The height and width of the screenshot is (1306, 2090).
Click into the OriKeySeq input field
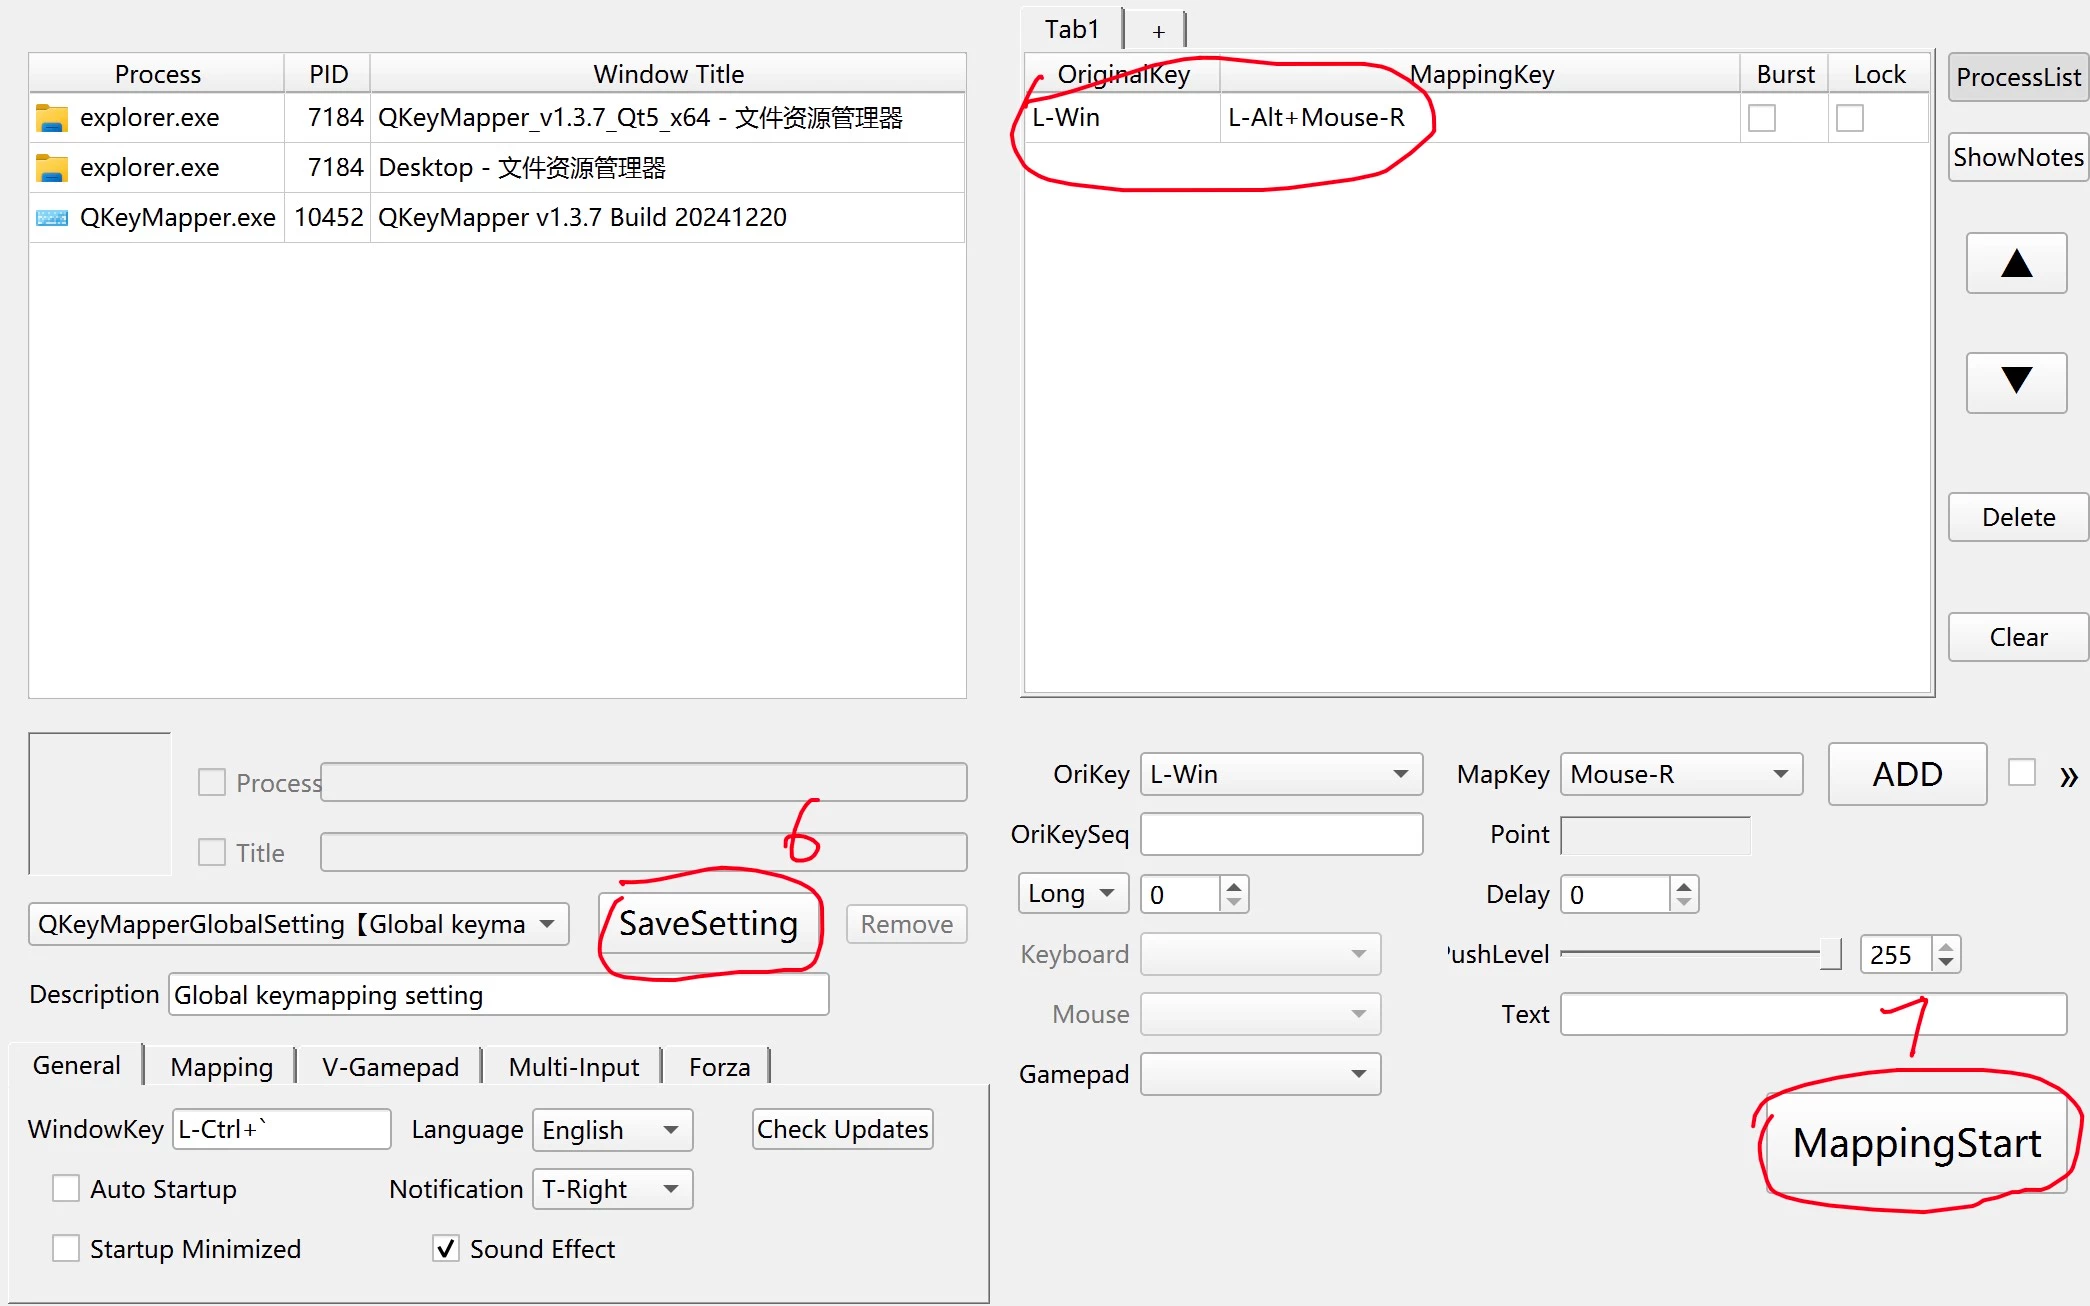click(1281, 834)
